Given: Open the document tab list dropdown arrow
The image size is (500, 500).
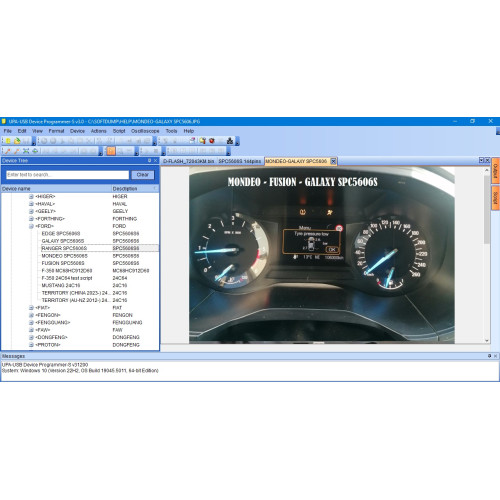Looking at the screenshot, I should coord(481,160).
